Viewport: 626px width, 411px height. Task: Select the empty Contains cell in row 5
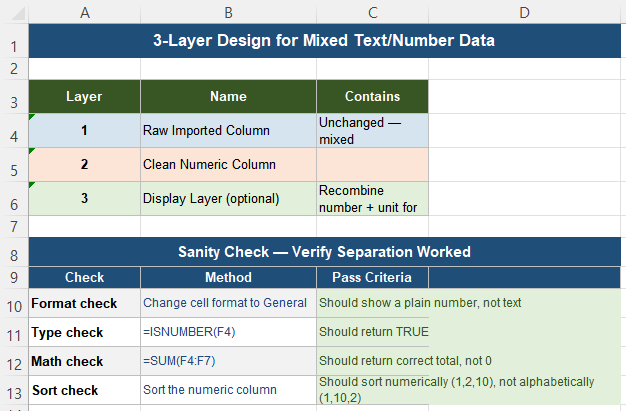coord(372,165)
